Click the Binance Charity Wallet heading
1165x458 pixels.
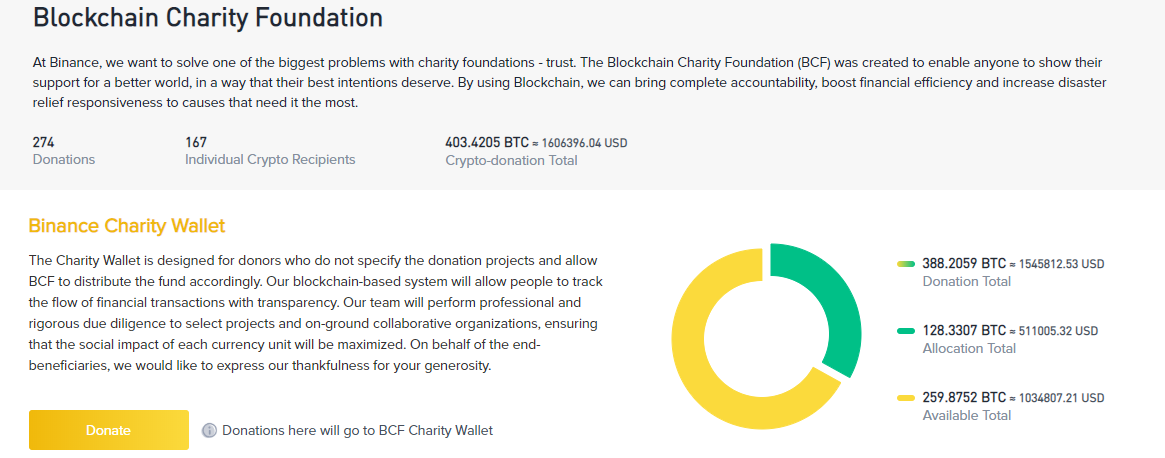[x=127, y=226]
